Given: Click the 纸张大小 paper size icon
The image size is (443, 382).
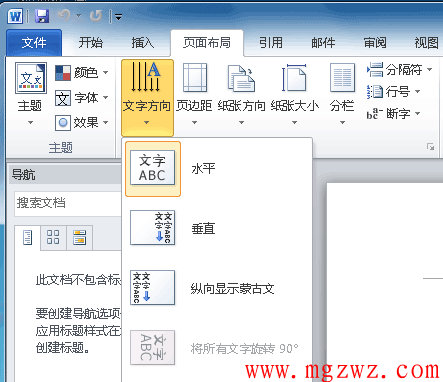Looking at the screenshot, I should tap(294, 78).
